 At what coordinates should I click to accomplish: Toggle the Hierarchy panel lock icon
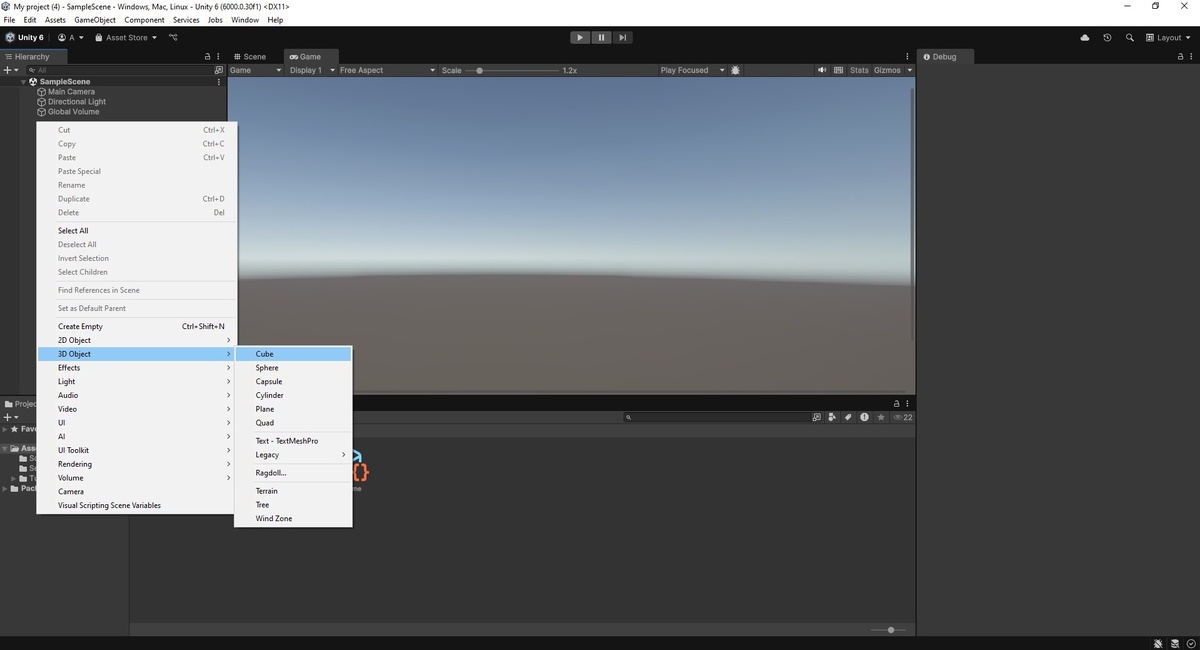[x=207, y=57]
